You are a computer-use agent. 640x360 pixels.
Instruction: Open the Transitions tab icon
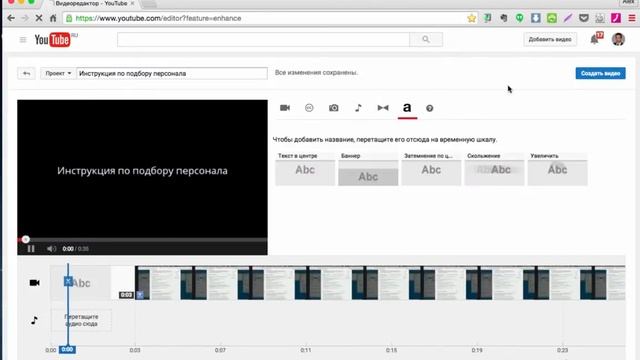pyautogui.click(x=383, y=108)
